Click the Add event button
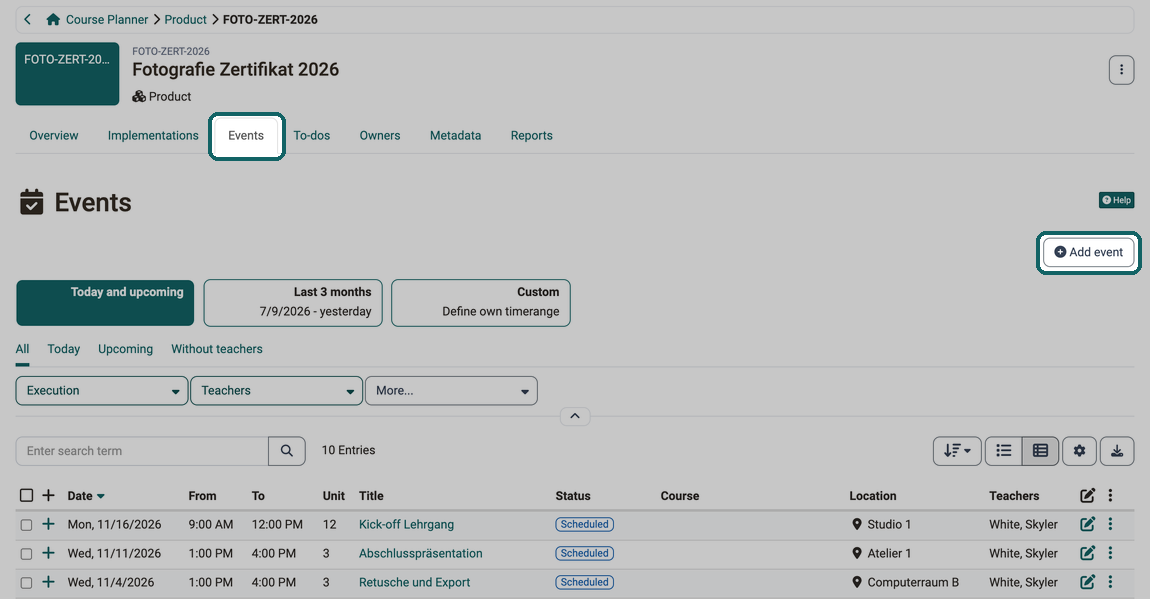 (x=1088, y=252)
